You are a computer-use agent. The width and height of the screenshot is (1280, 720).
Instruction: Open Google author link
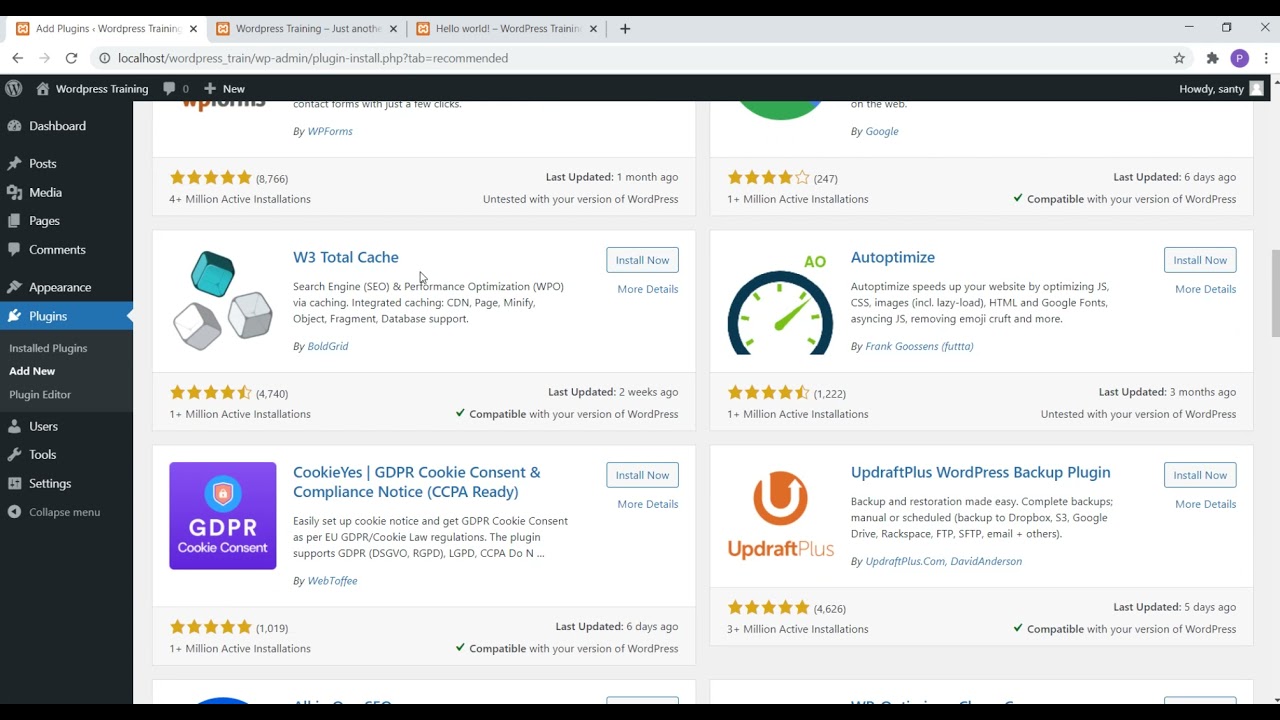[882, 131]
